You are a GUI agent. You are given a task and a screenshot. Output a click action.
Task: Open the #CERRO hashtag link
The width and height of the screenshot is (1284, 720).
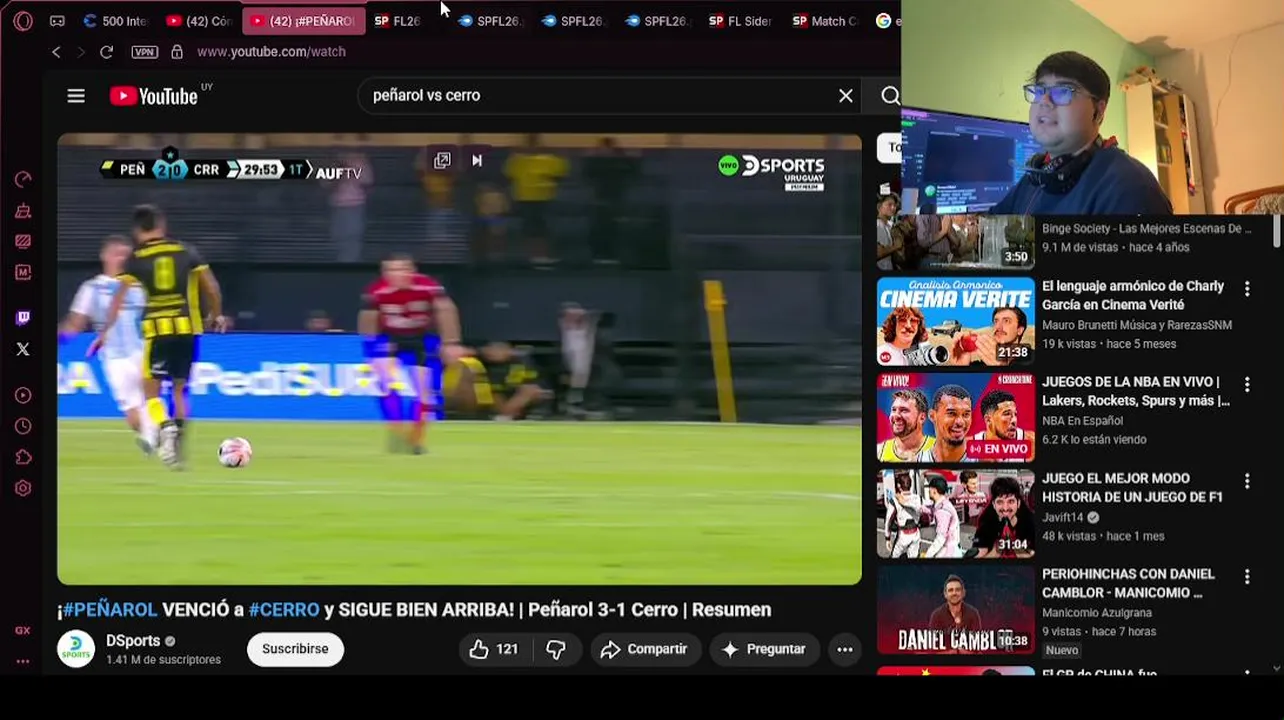point(284,610)
